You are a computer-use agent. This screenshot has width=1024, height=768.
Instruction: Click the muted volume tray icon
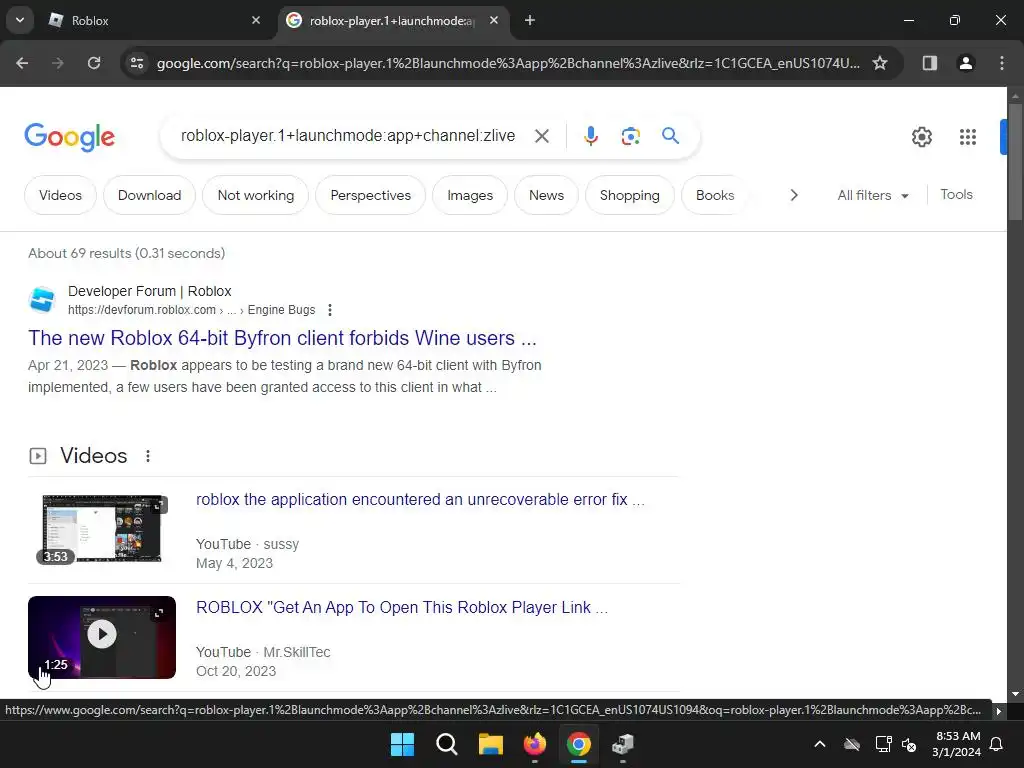pyautogui.click(x=908, y=744)
